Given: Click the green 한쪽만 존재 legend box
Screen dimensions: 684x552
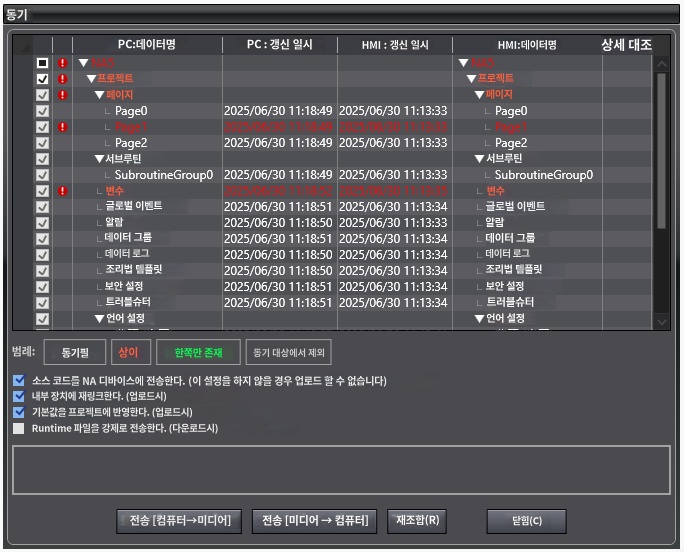Looking at the screenshot, I should [198, 352].
